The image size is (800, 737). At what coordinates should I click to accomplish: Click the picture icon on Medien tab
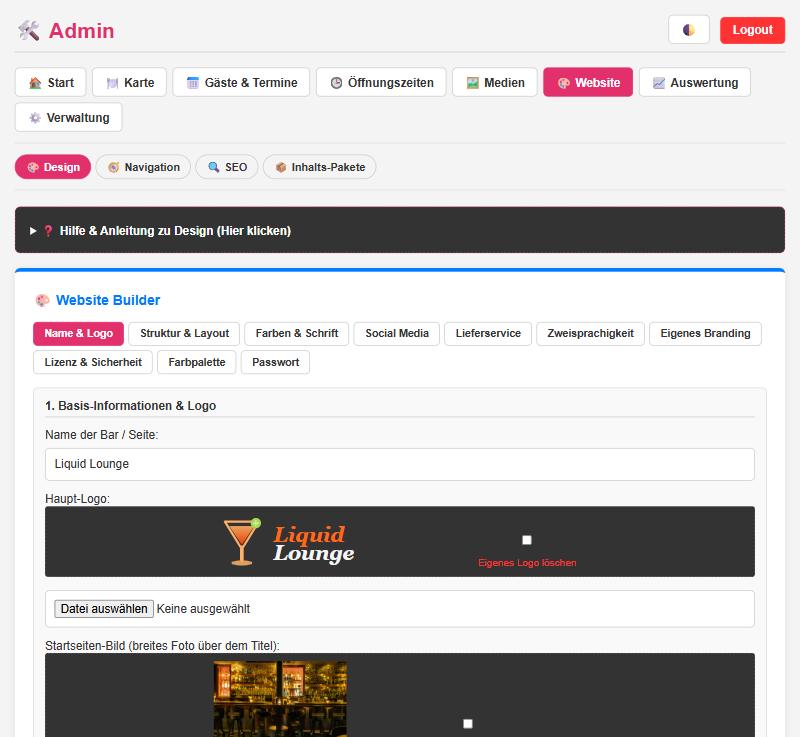click(473, 83)
